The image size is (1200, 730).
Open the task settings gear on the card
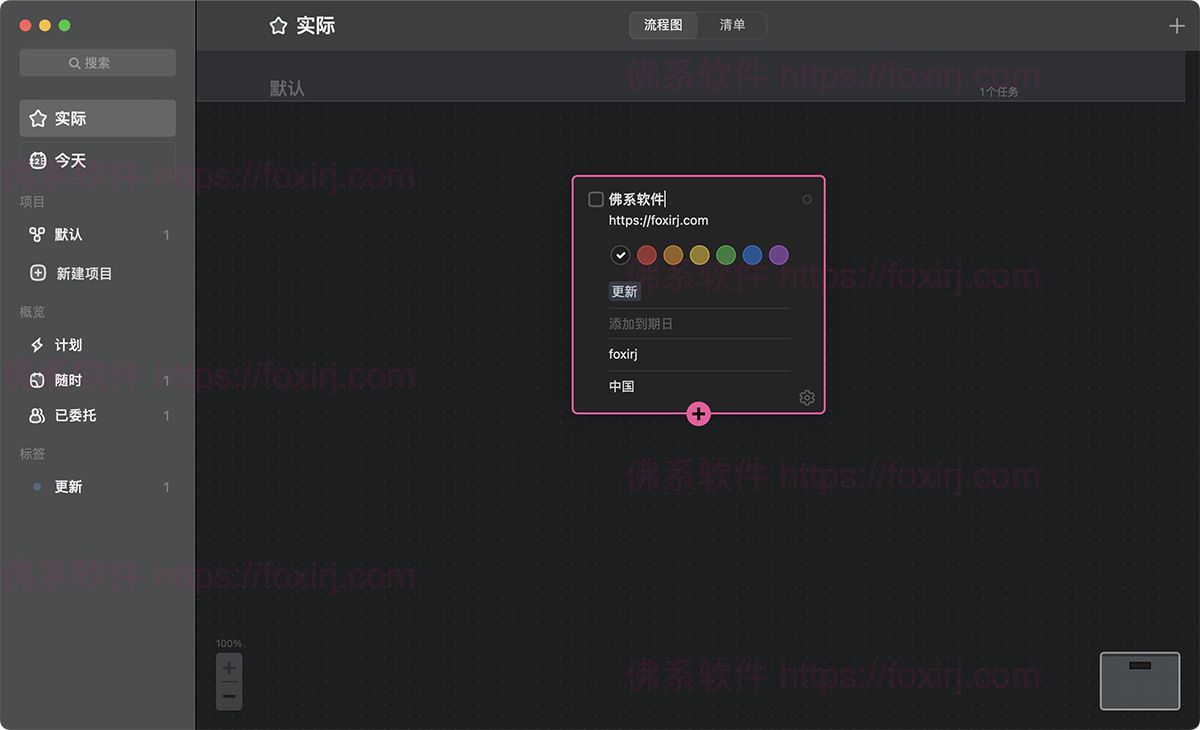[x=806, y=397]
